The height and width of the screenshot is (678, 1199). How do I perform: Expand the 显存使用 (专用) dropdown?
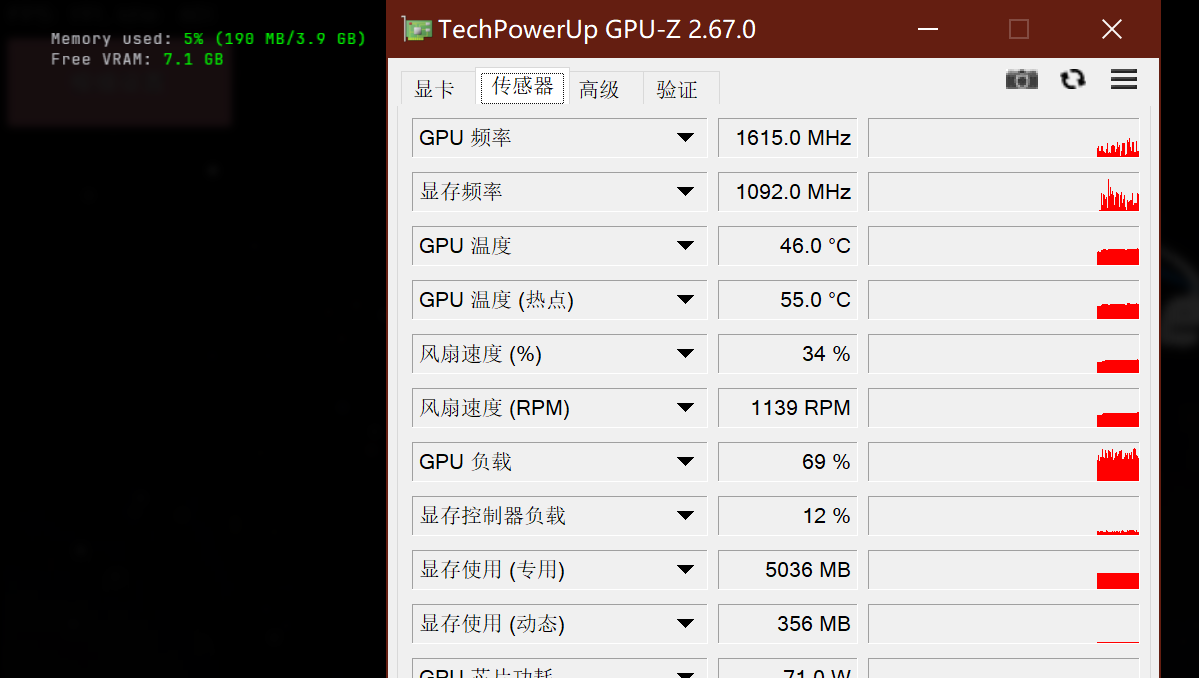pos(685,569)
